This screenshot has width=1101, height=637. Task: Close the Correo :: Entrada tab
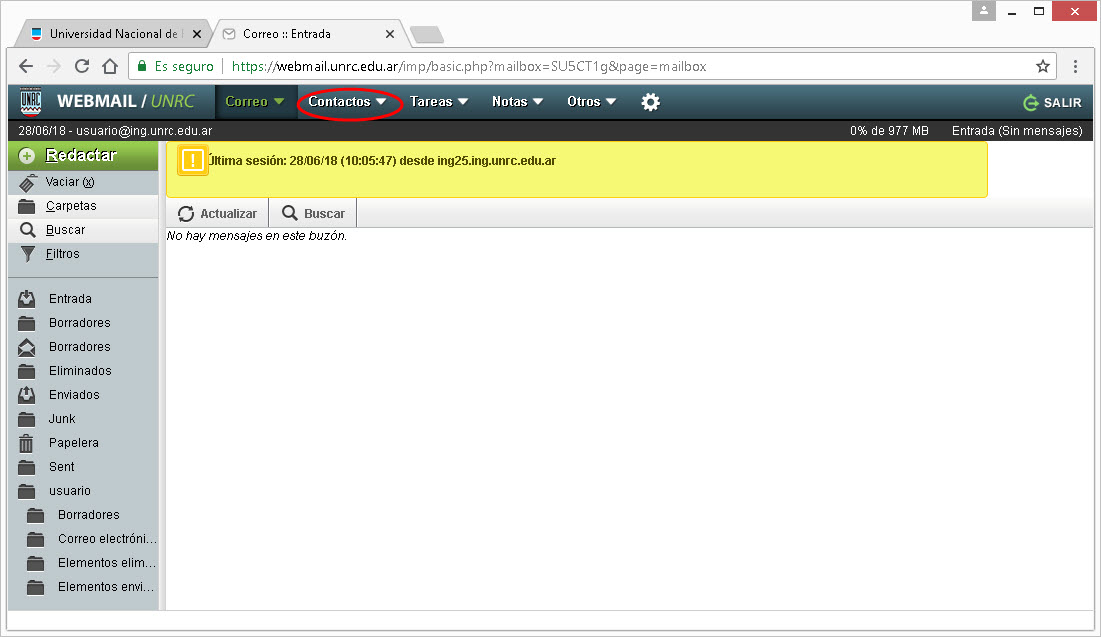[x=390, y=34]
